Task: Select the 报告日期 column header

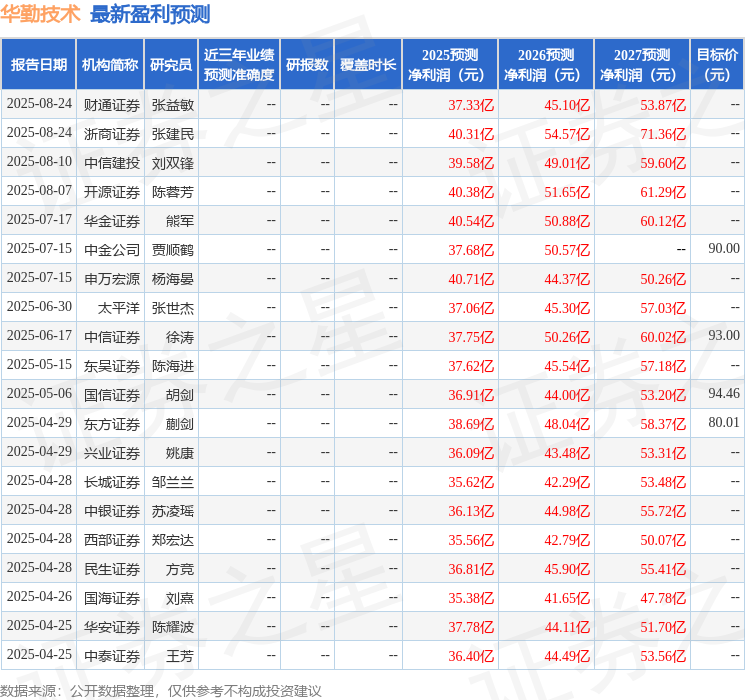Action: point(38,65)
